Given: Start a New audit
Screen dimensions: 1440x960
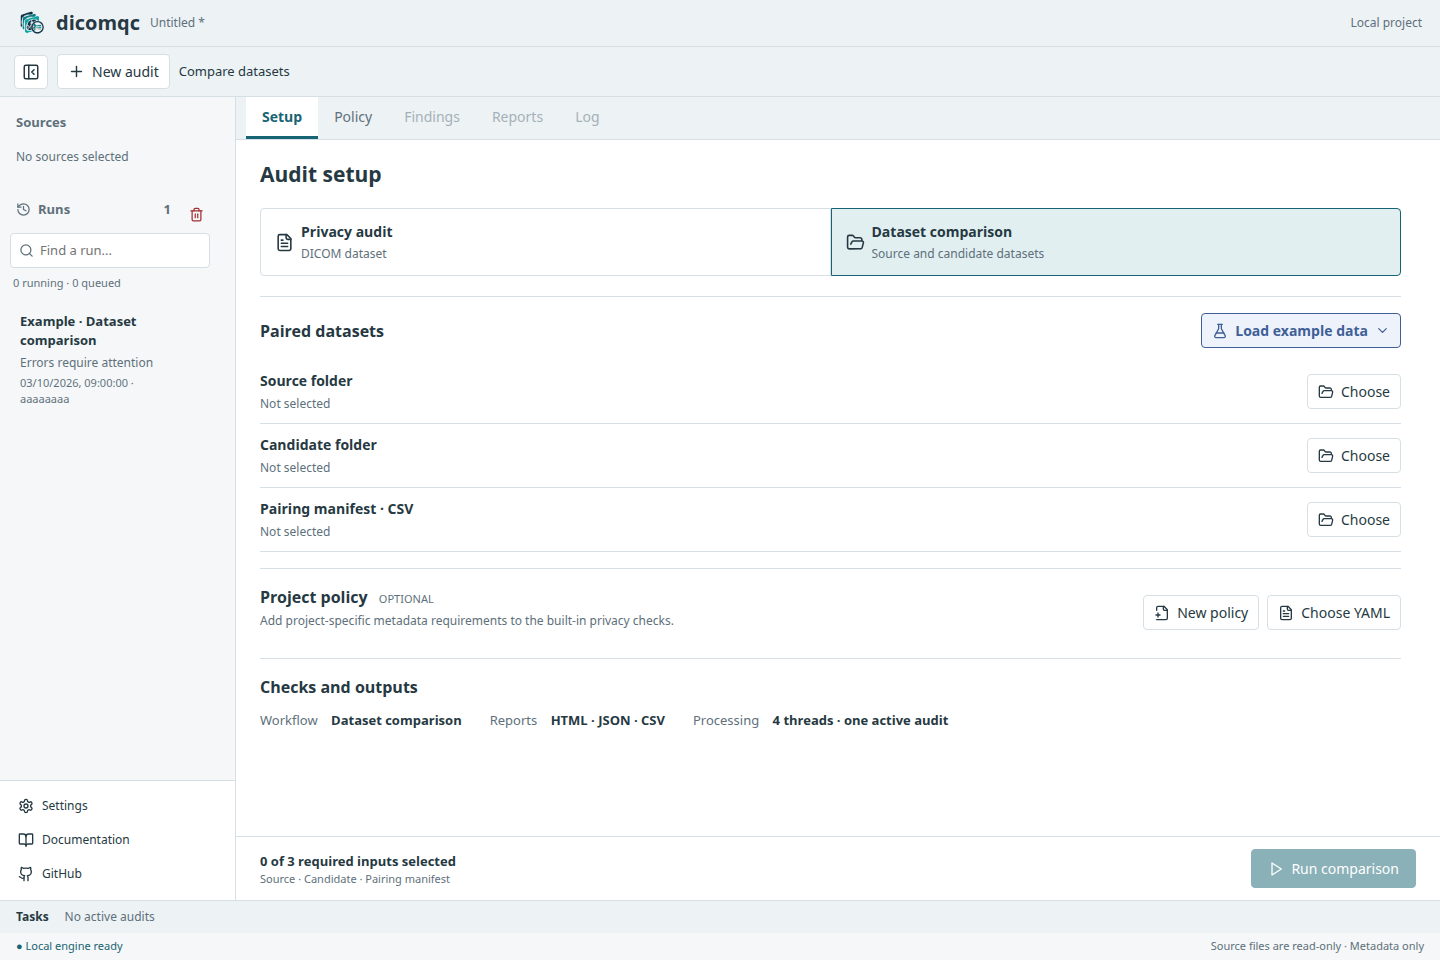Looking at the screenshot, I should tap(114, 72).
